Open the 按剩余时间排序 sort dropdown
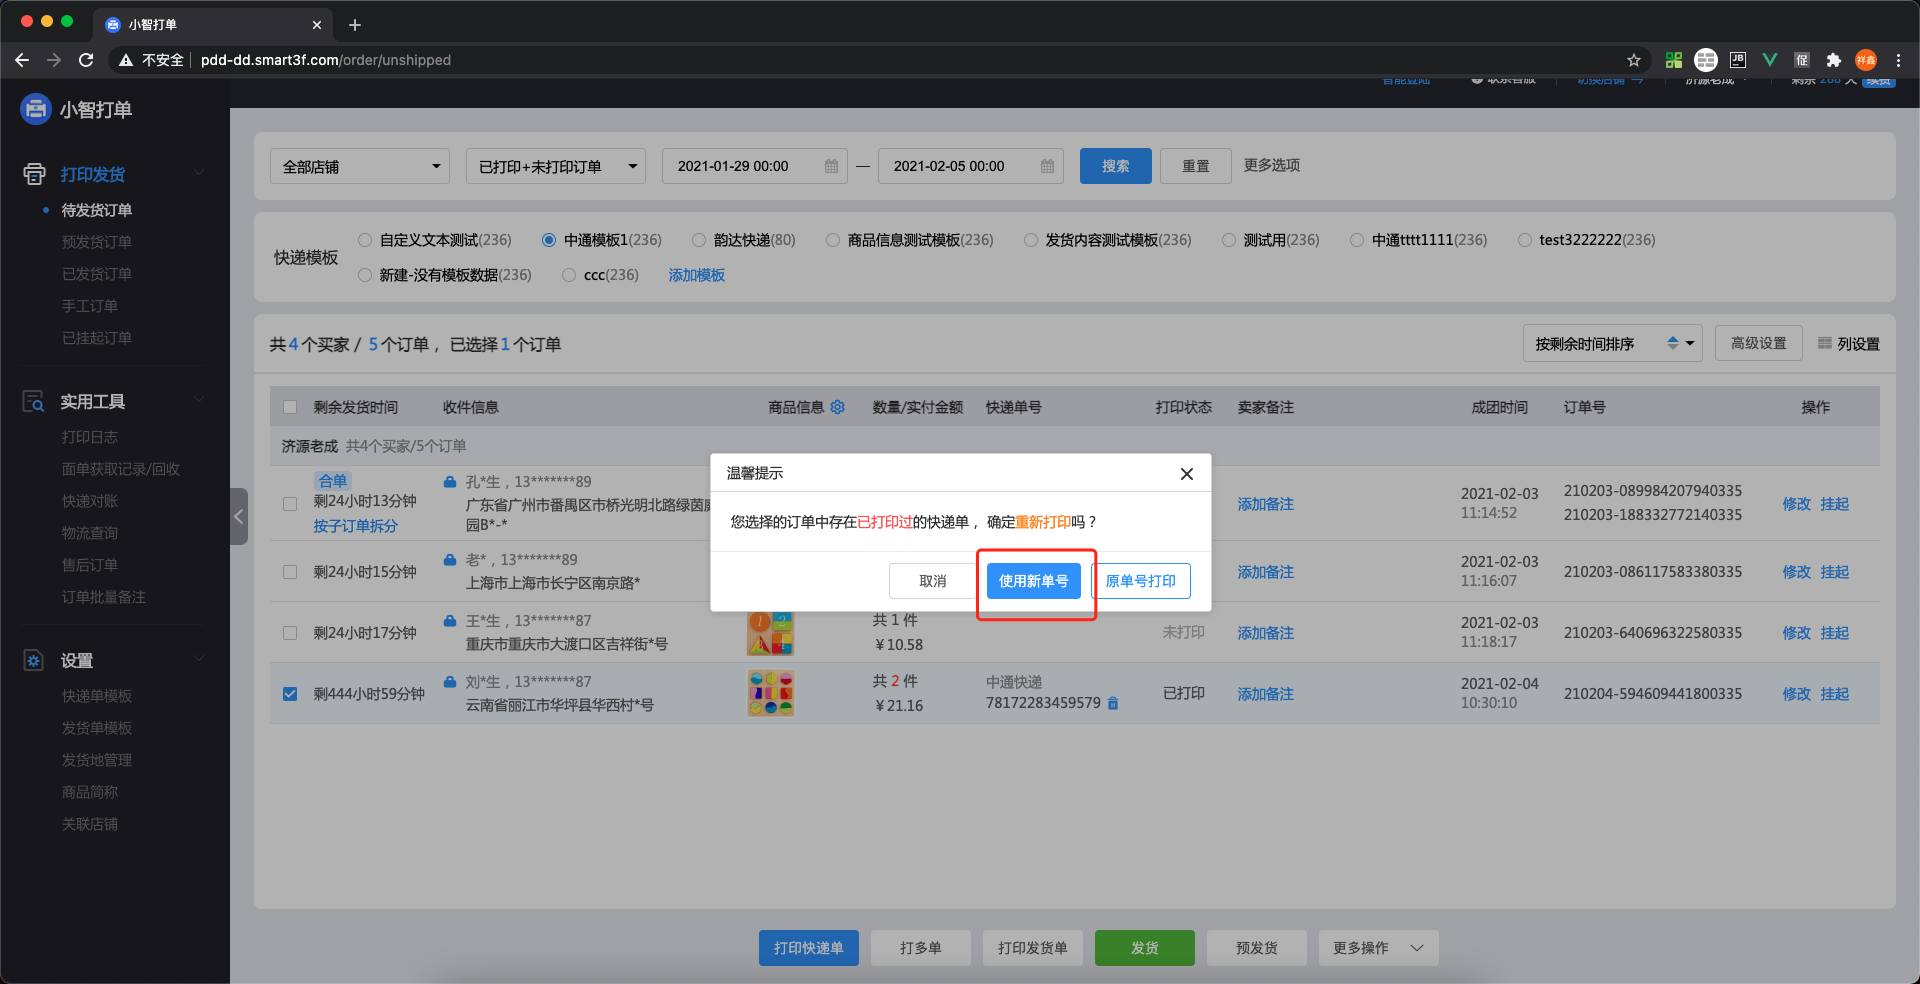Viewport: 1920px width, 984px height. pyautogui.click(x=1612, y=343)
